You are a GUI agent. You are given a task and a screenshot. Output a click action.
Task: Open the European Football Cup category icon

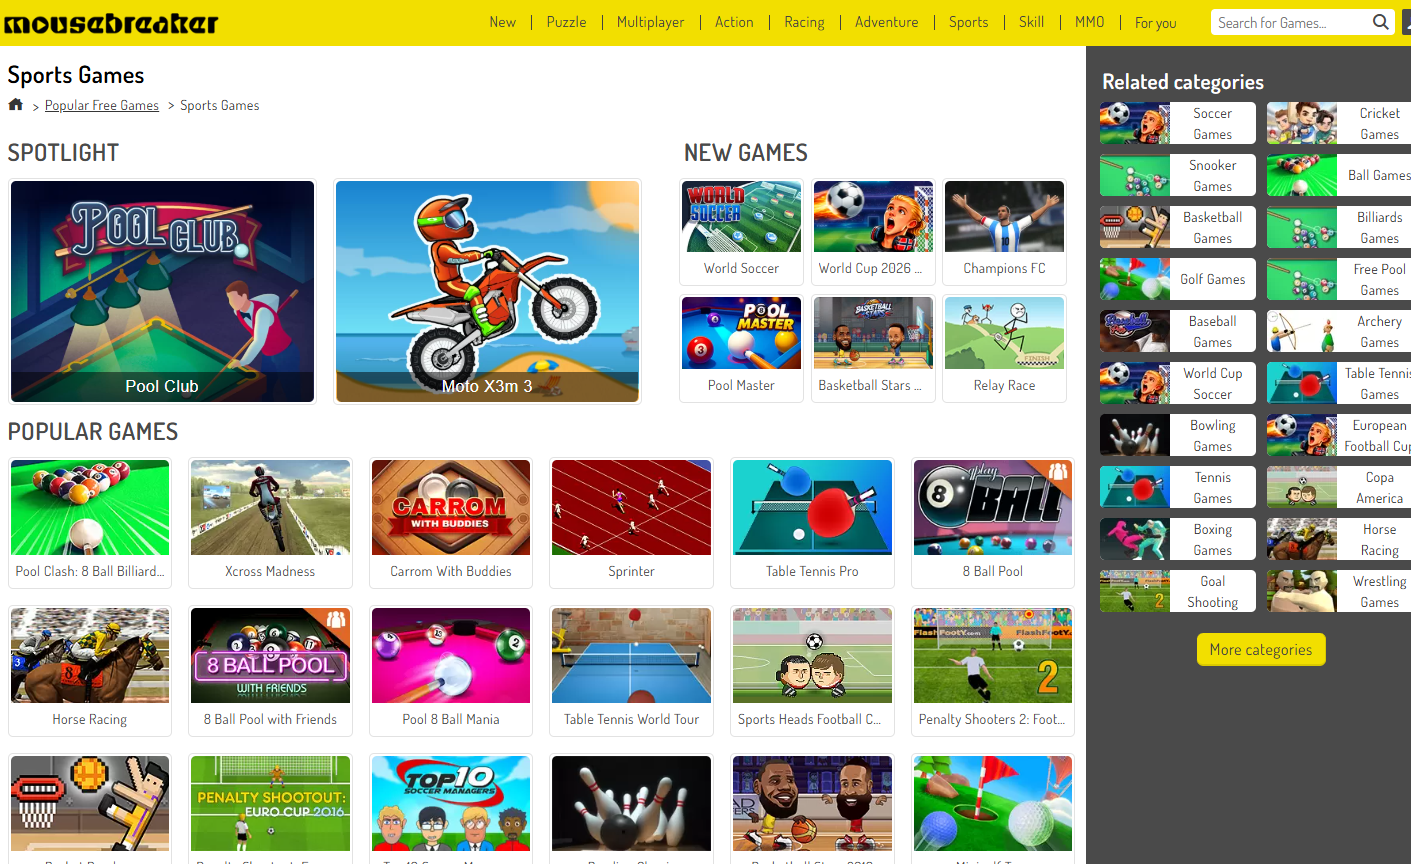(x=1302, y=436)
